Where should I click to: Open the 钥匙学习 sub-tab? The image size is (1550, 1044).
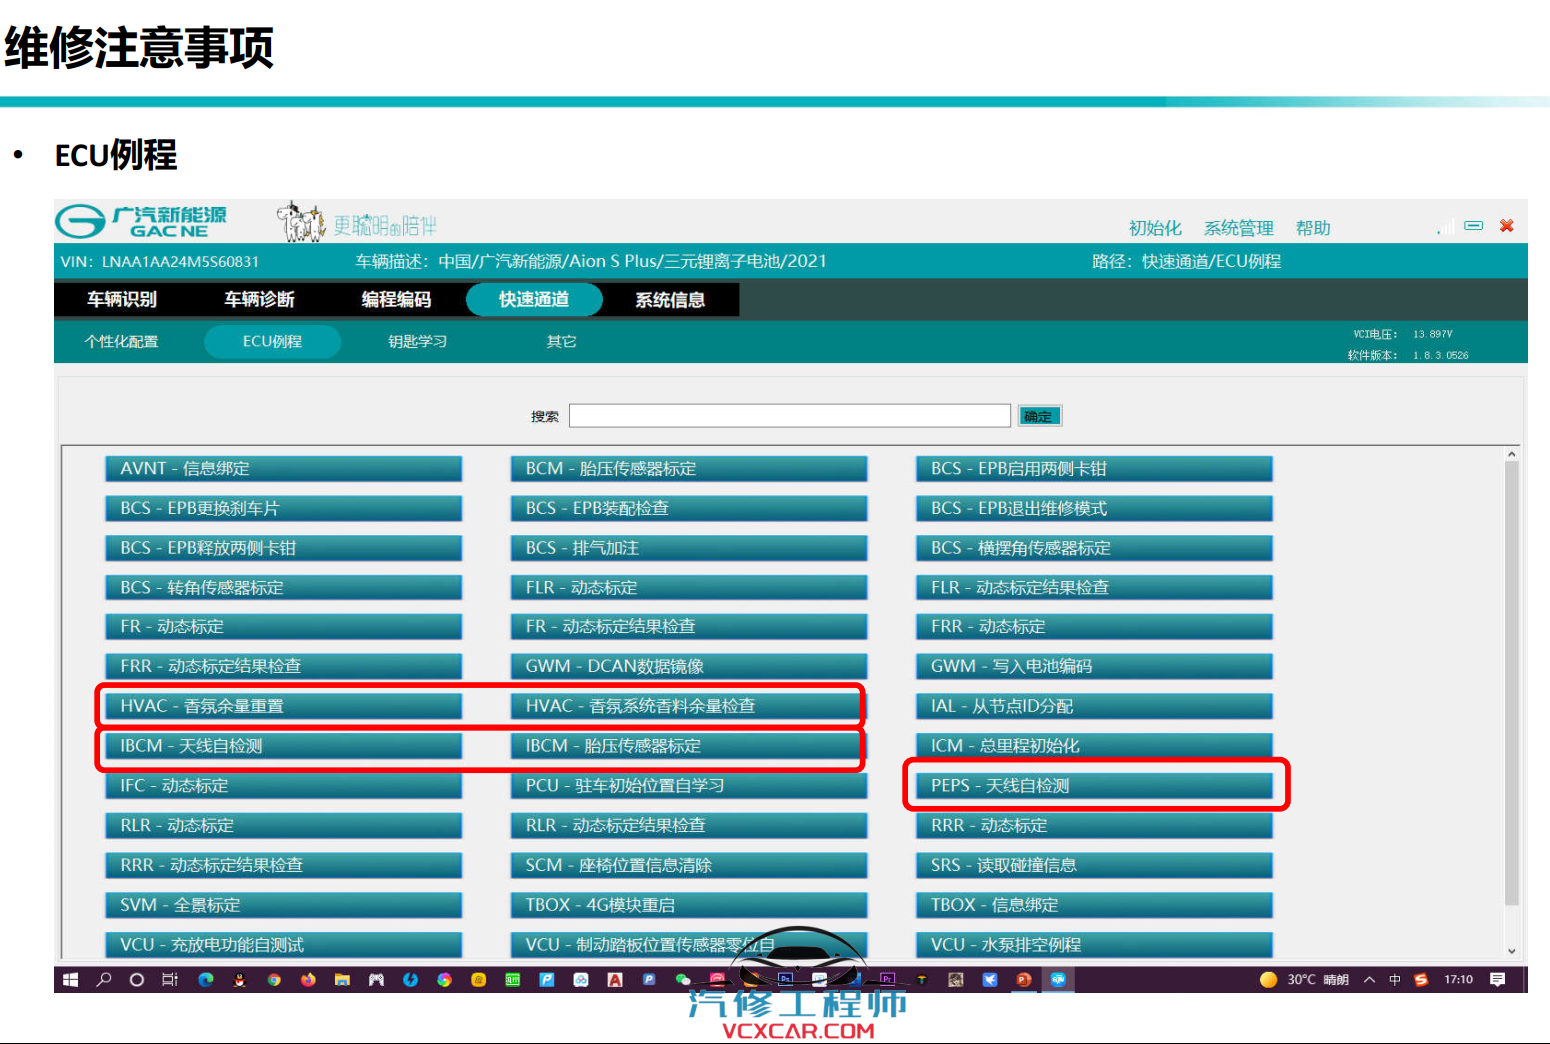point(417,342)
